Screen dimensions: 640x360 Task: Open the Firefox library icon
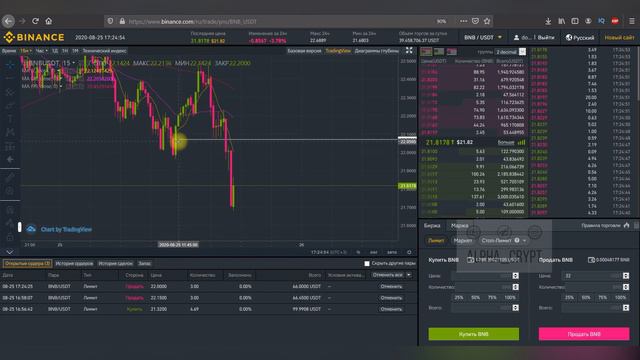(562, 21)
